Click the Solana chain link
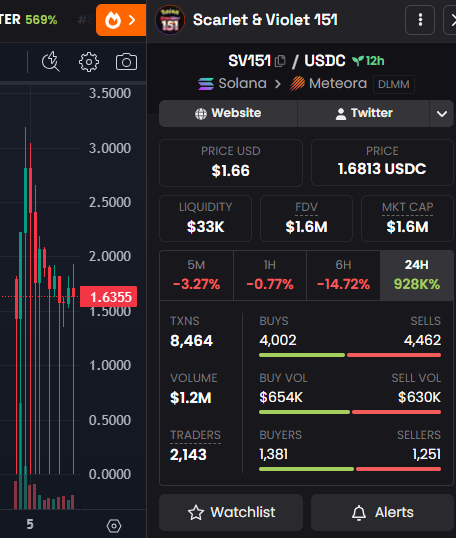Screen dimensions: 456x538 [x=232, y=84]
